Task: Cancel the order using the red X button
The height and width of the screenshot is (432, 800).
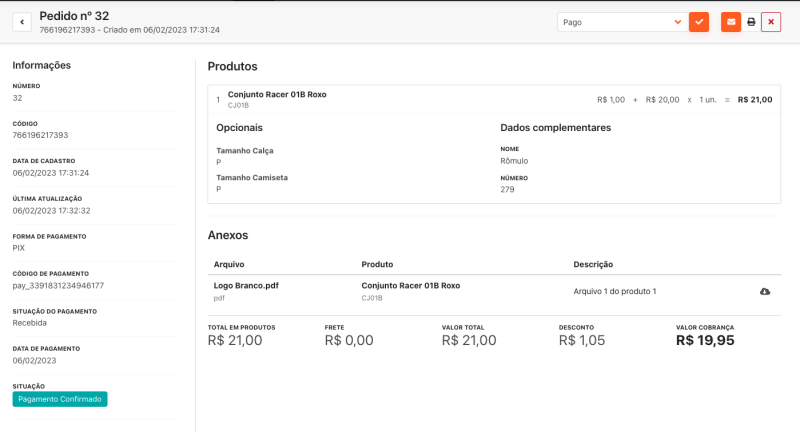Action: (771, 22)
